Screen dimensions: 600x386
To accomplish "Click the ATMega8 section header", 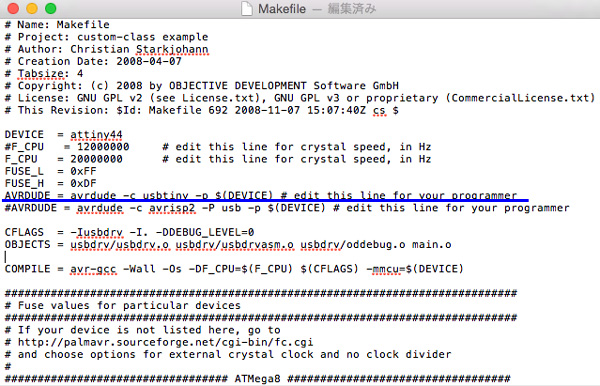I will pyautogui.click(x=257, y=379).
